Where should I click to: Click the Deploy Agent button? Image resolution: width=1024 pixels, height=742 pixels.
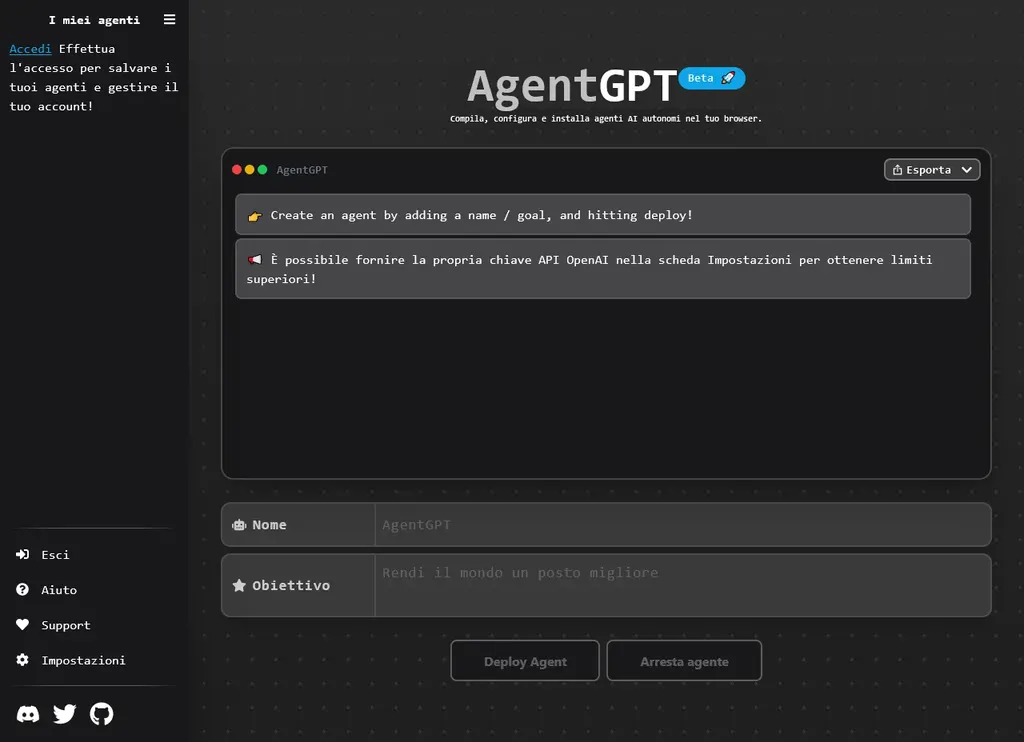pos(525,661)
